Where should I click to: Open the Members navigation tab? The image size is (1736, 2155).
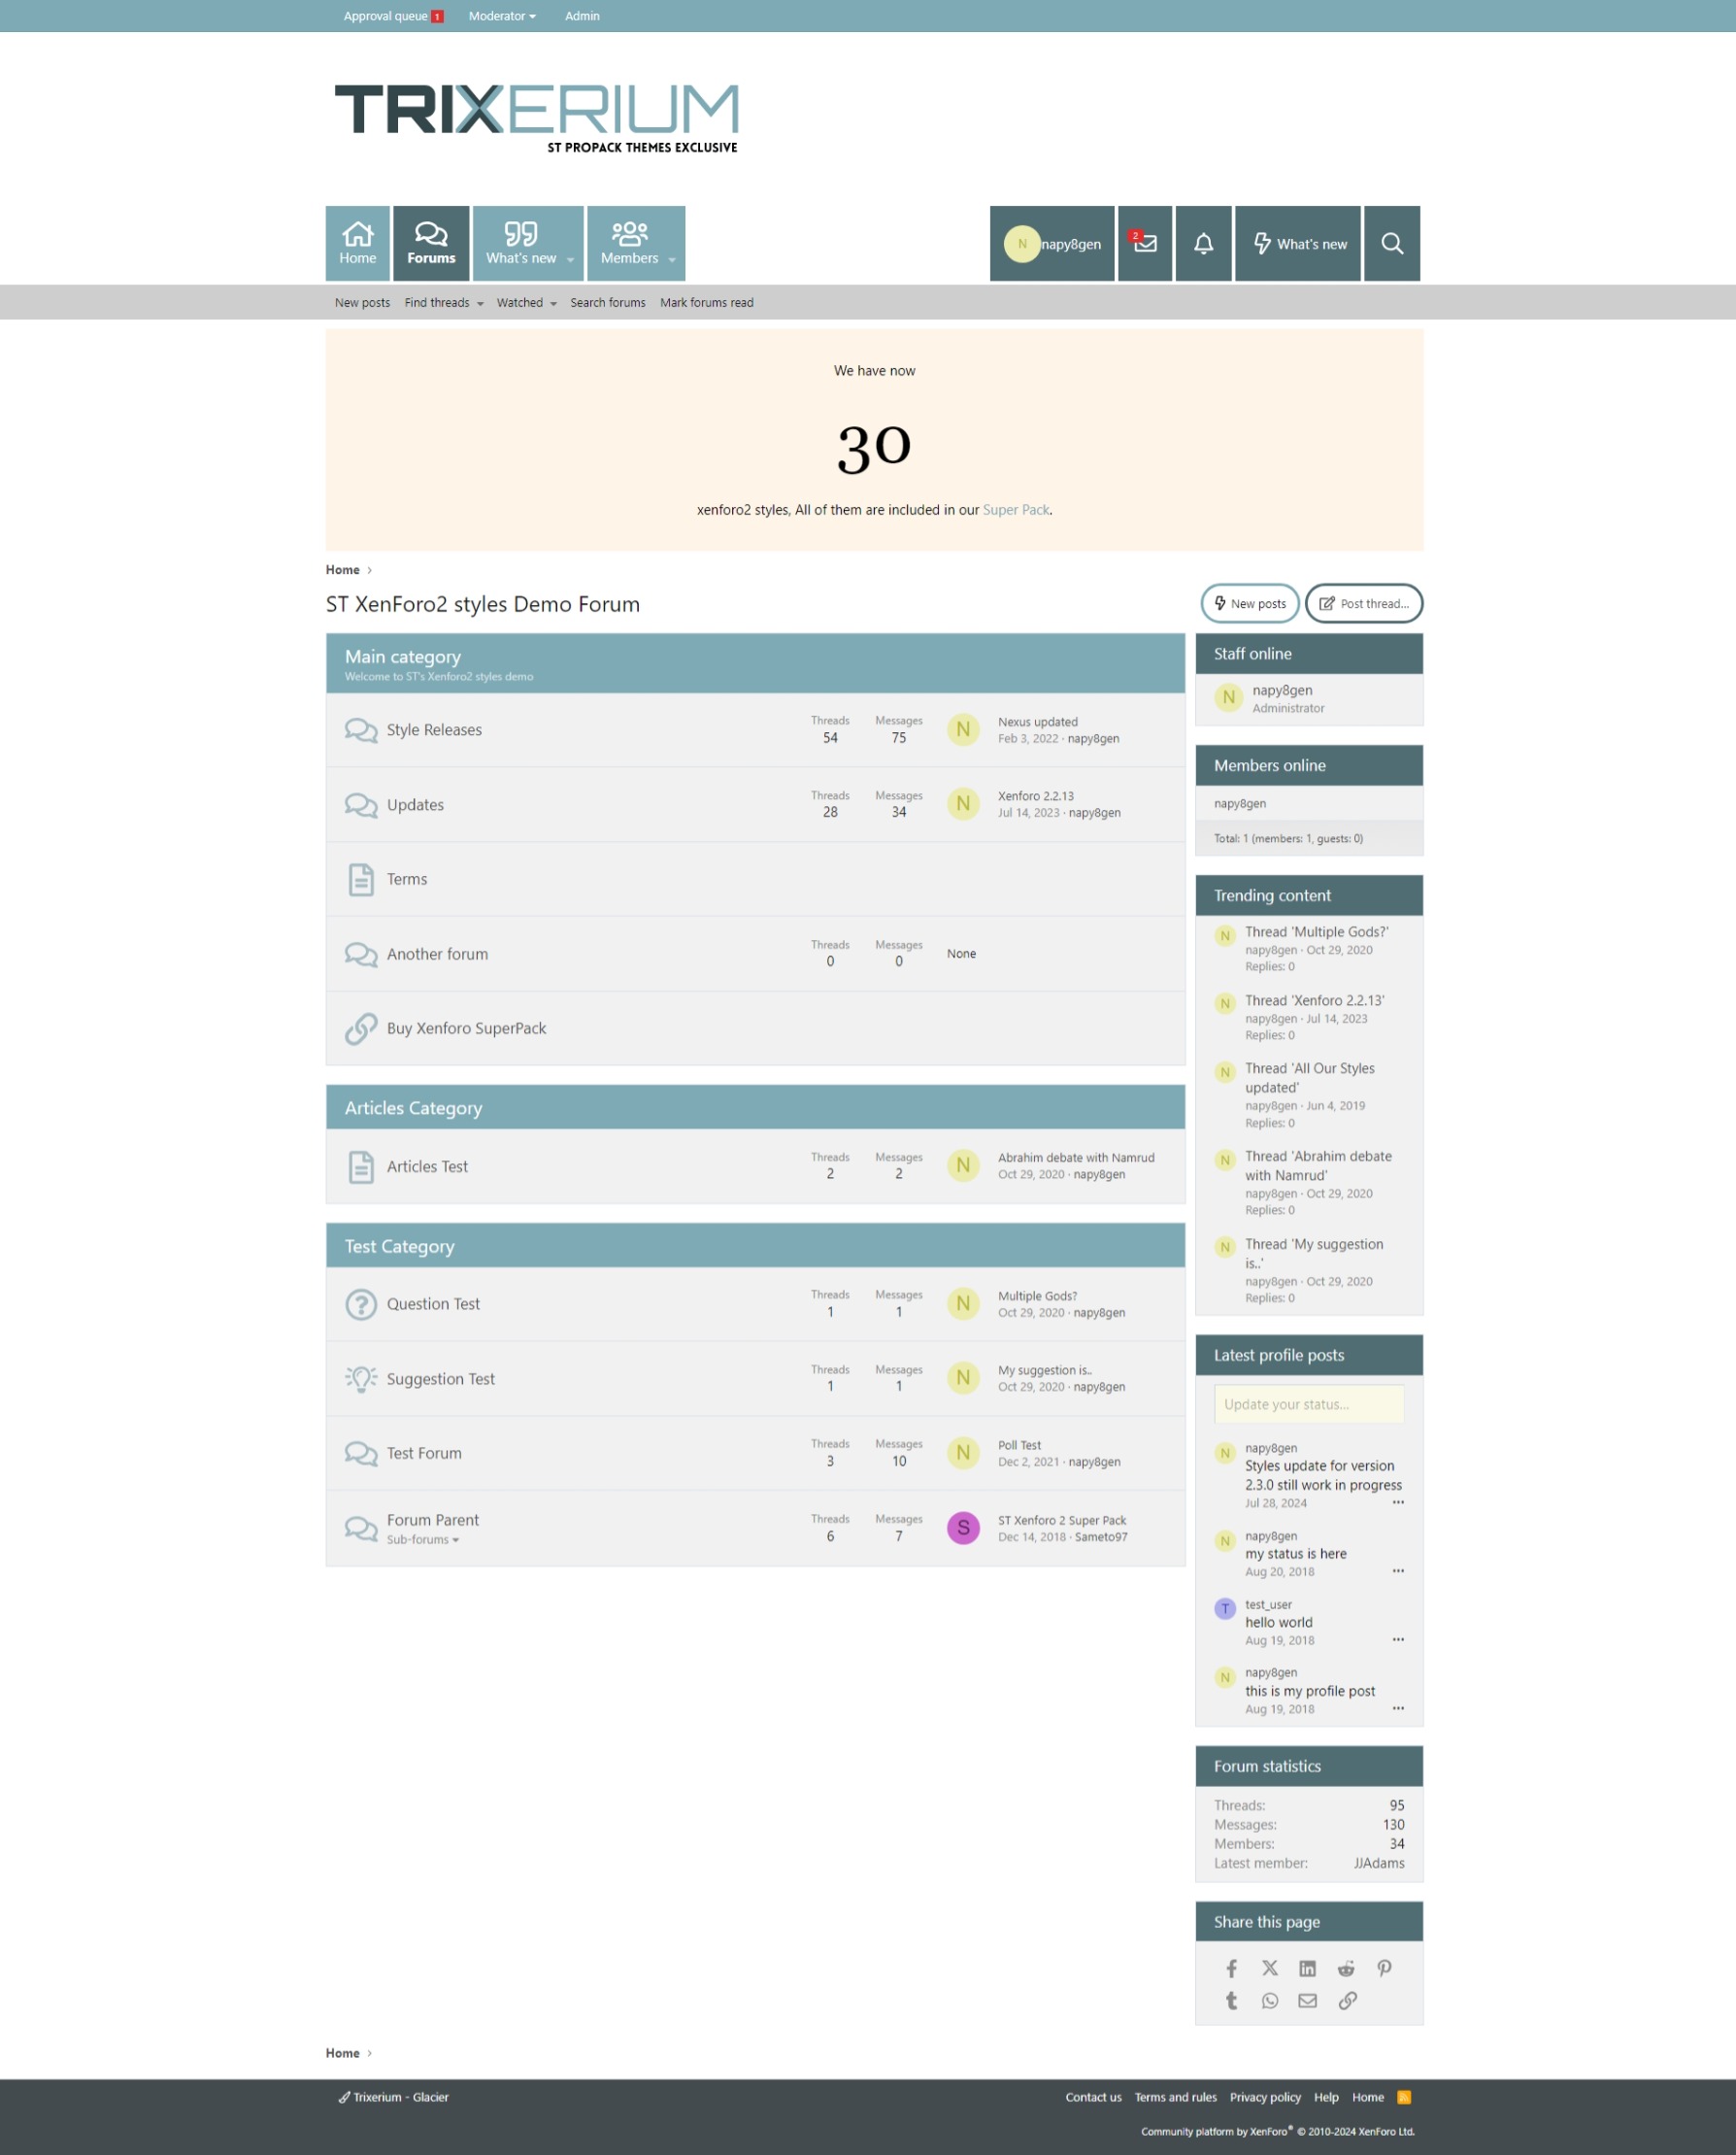point(636,243)
